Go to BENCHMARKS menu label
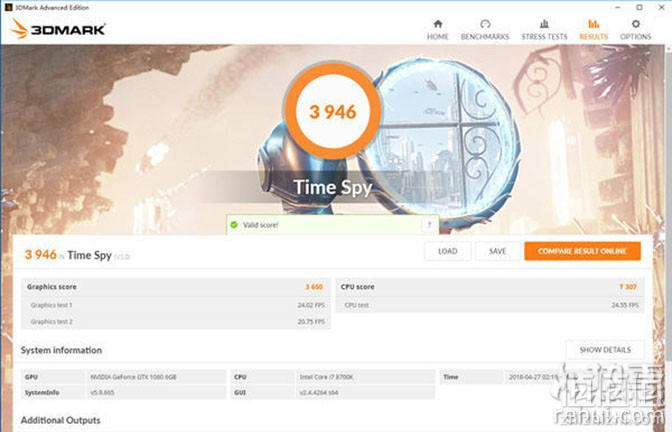This screenshot has height=432, width=672. point(485,37)
